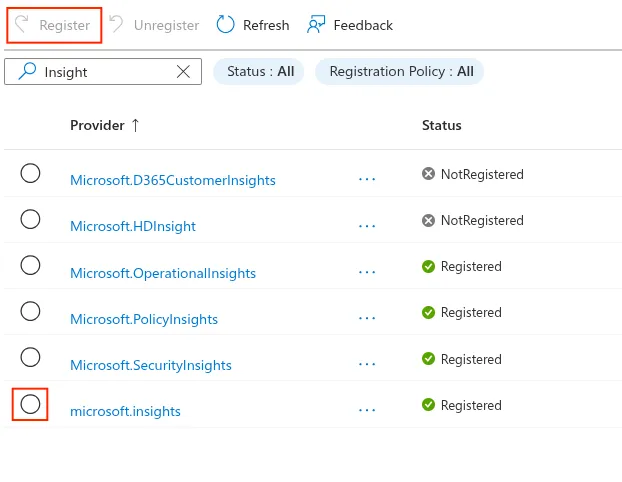Open more options for Microsoft.OperationalInsights

point(367,272)
